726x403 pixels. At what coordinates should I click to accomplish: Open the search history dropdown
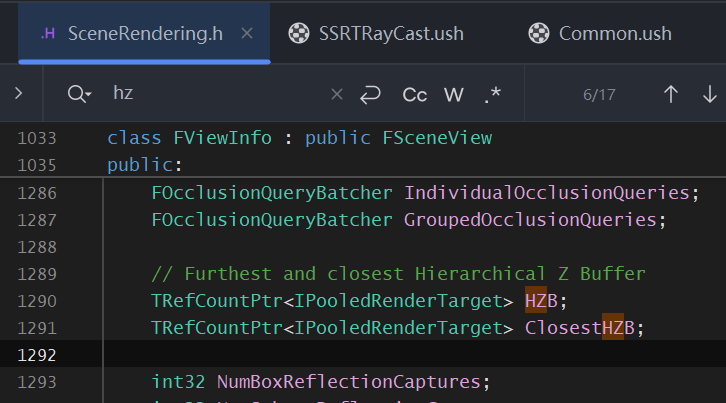[x=79, y=94]
